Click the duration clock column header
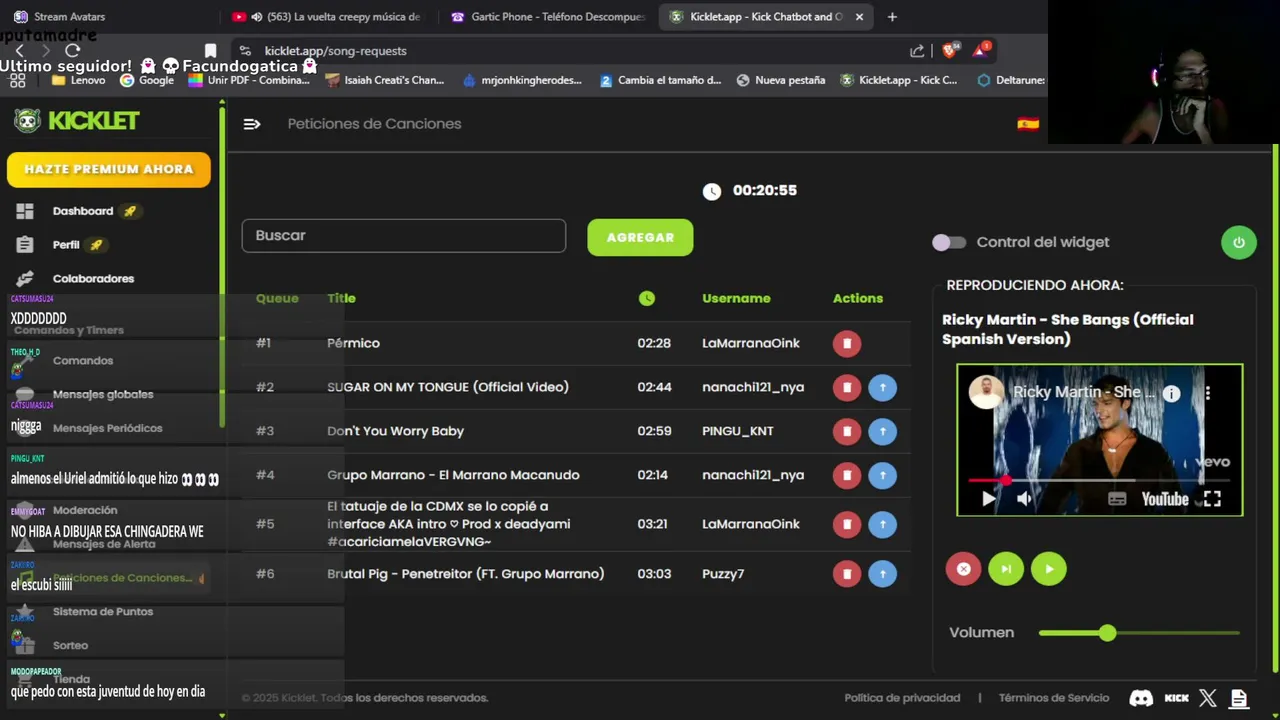Screen dimensions: 1280x720 [647, 298]
